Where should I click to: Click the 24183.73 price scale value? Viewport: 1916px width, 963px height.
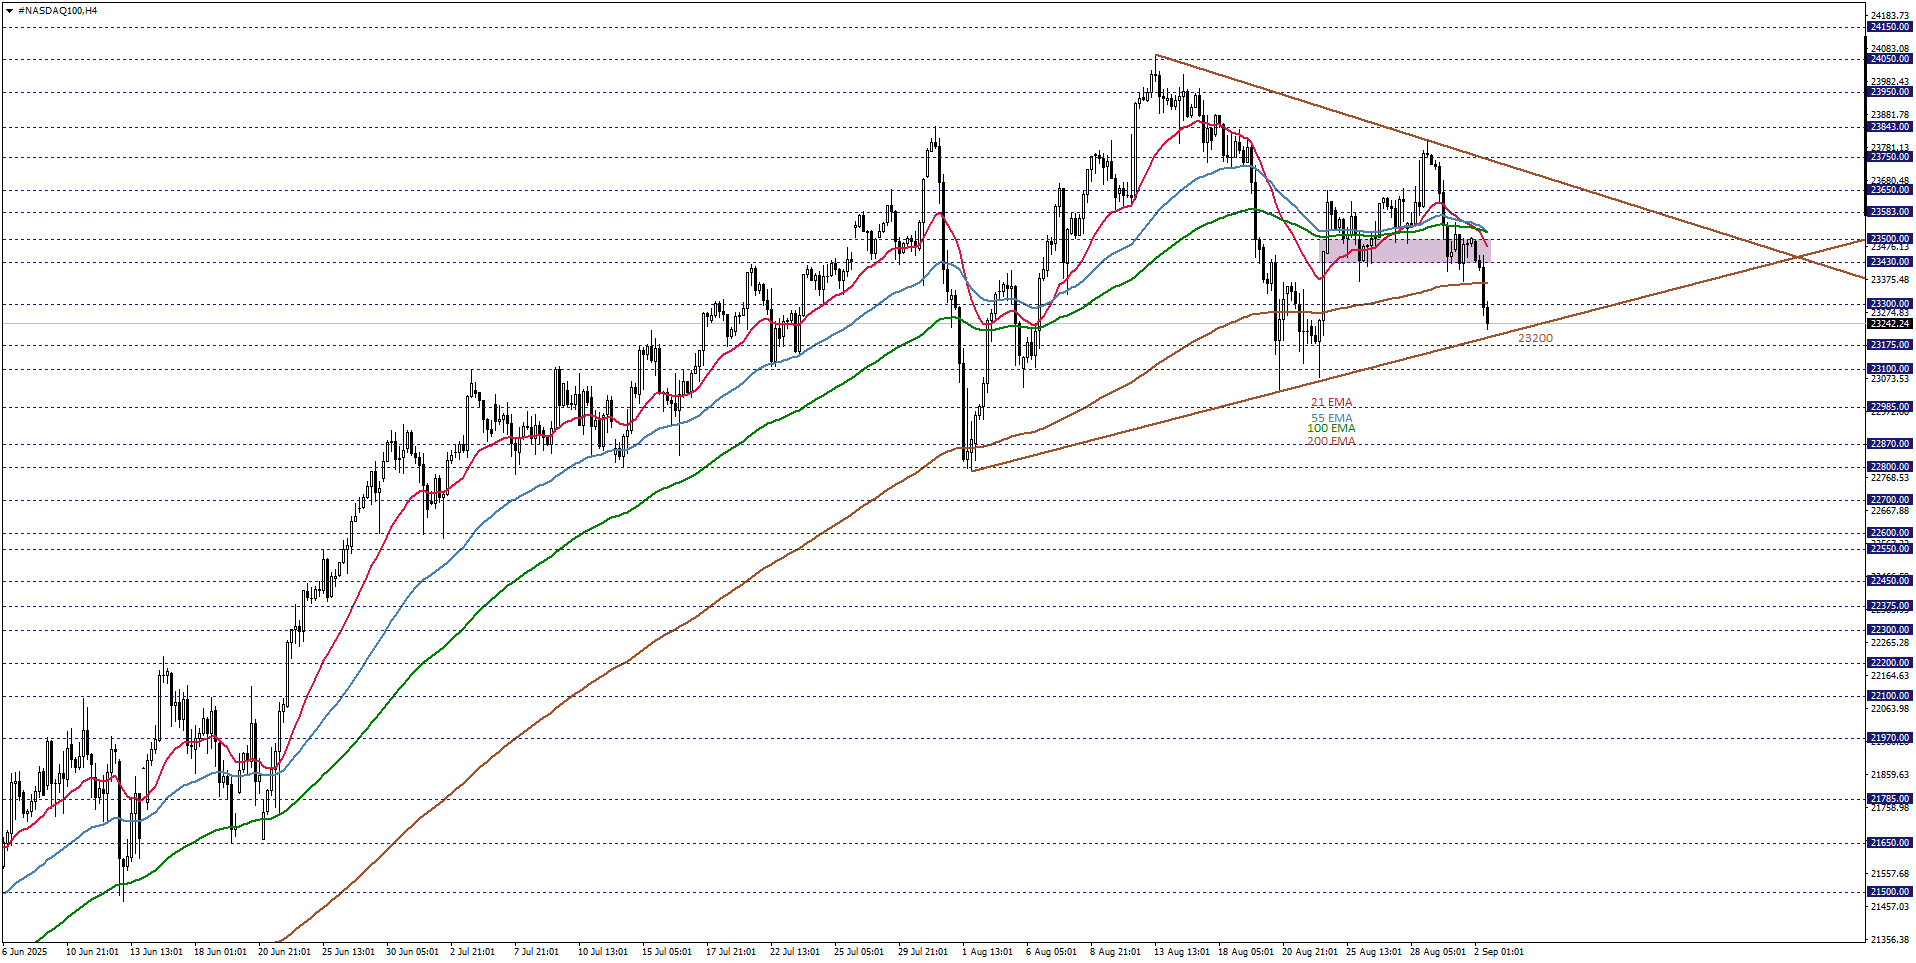point(1890,16)
